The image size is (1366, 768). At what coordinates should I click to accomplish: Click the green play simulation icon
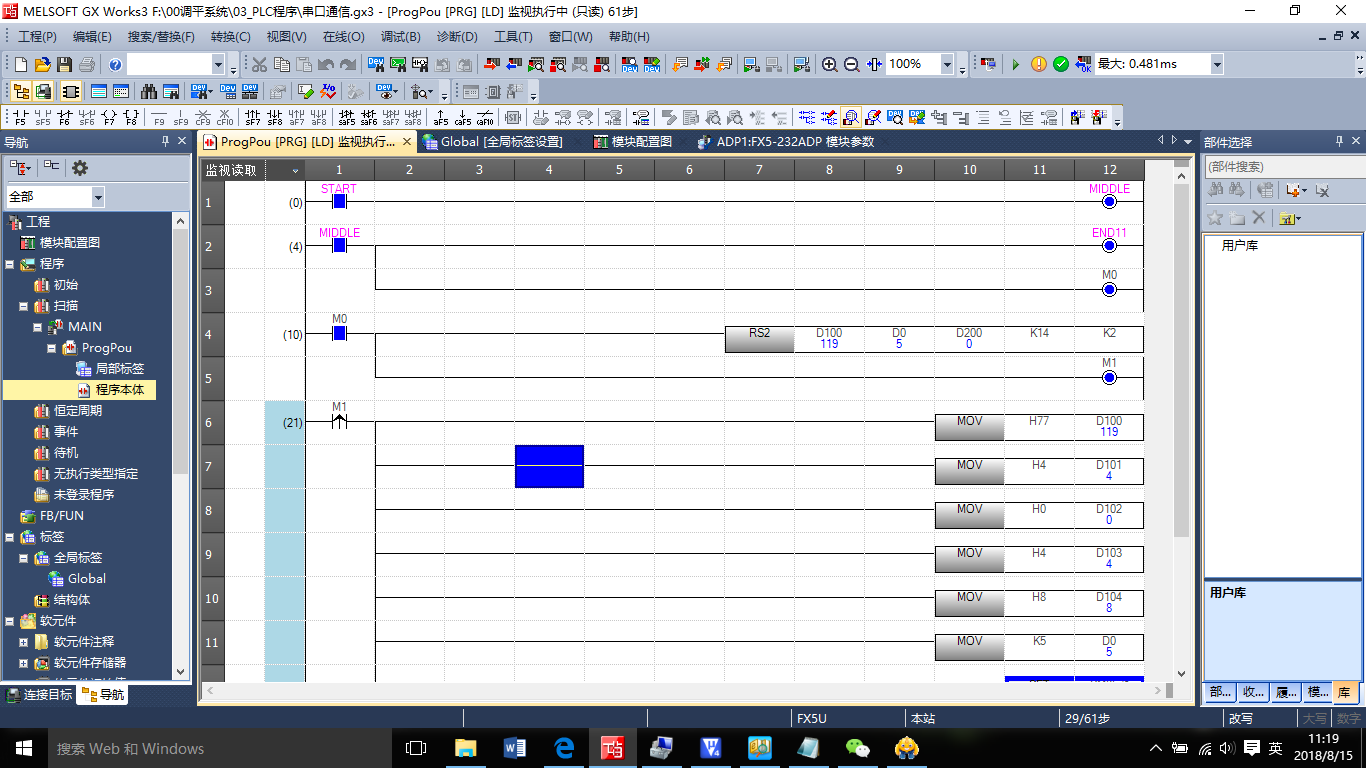pos(1015,65)
